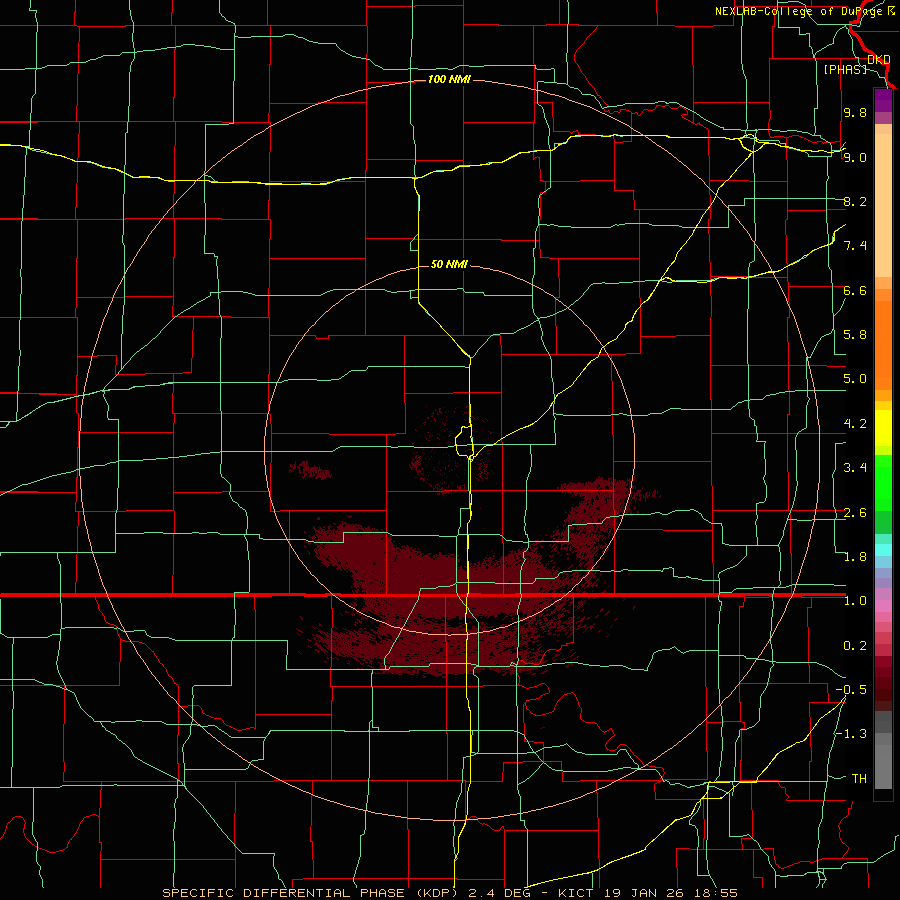Image resolution: width=900 pixels, height=900 pixels.
Task: Click the 1.0 value on the scale
Action: coord(855,601)
